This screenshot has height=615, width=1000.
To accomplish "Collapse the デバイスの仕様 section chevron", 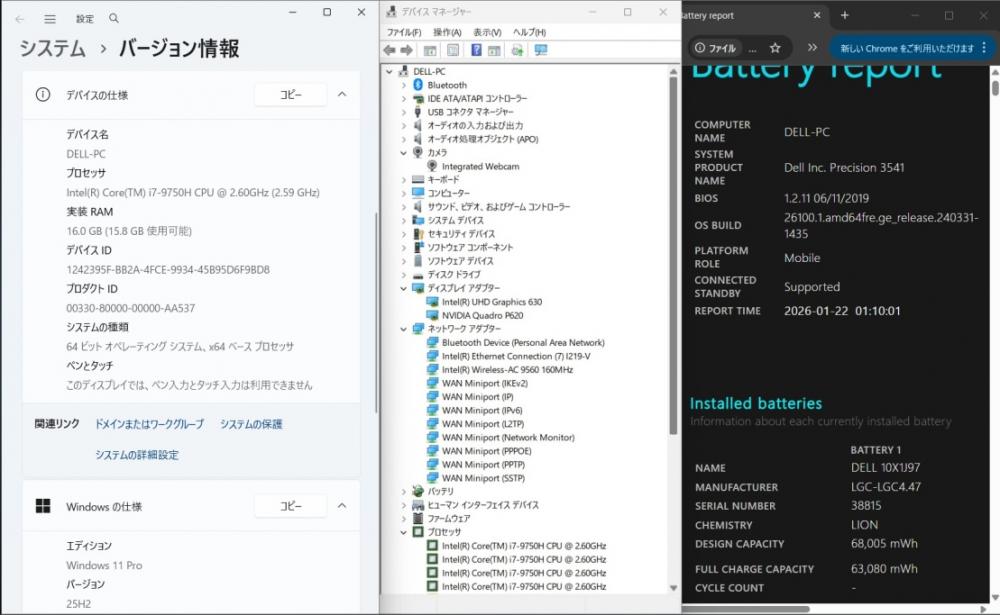I will click(342, 94).
